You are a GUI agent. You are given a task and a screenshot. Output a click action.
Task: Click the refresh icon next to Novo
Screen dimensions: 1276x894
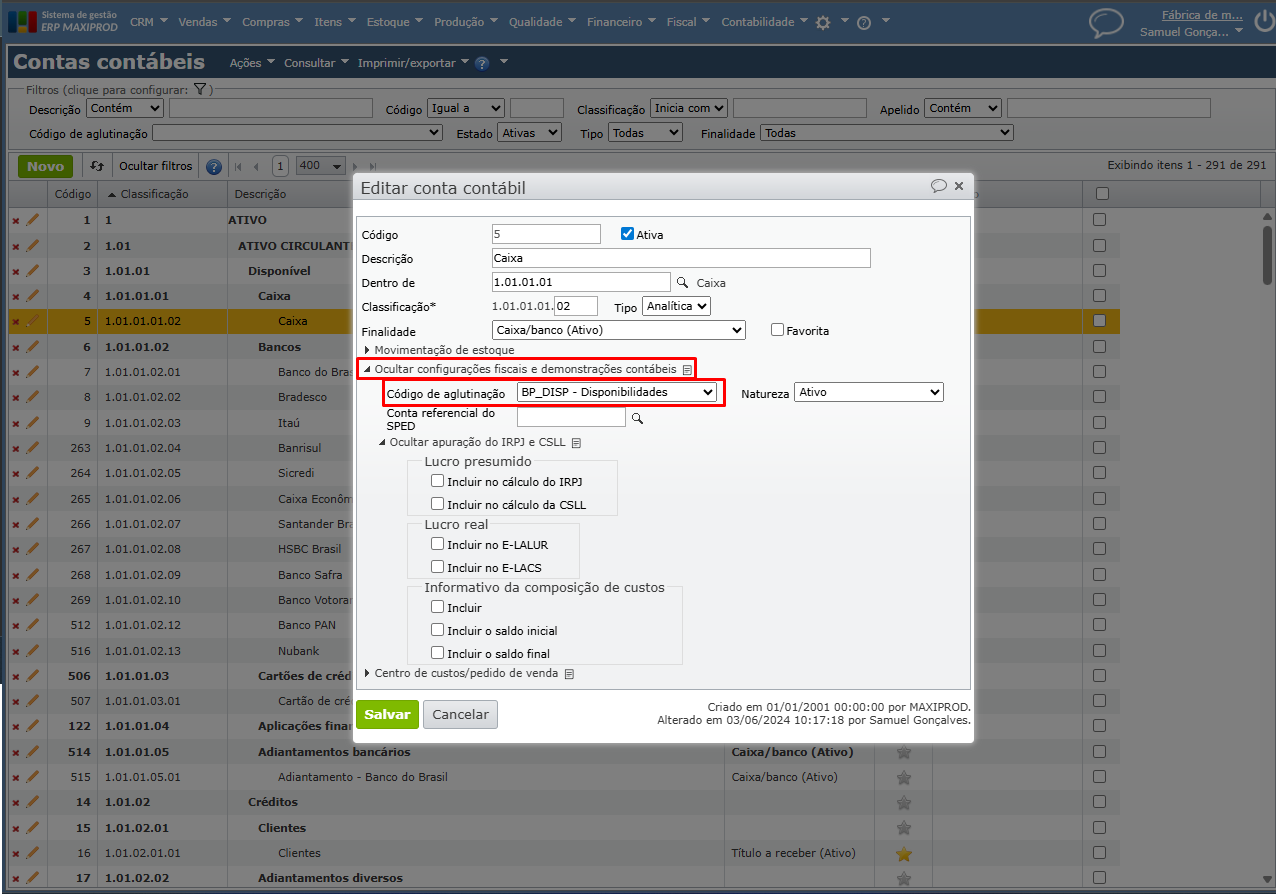coord(97,166)
